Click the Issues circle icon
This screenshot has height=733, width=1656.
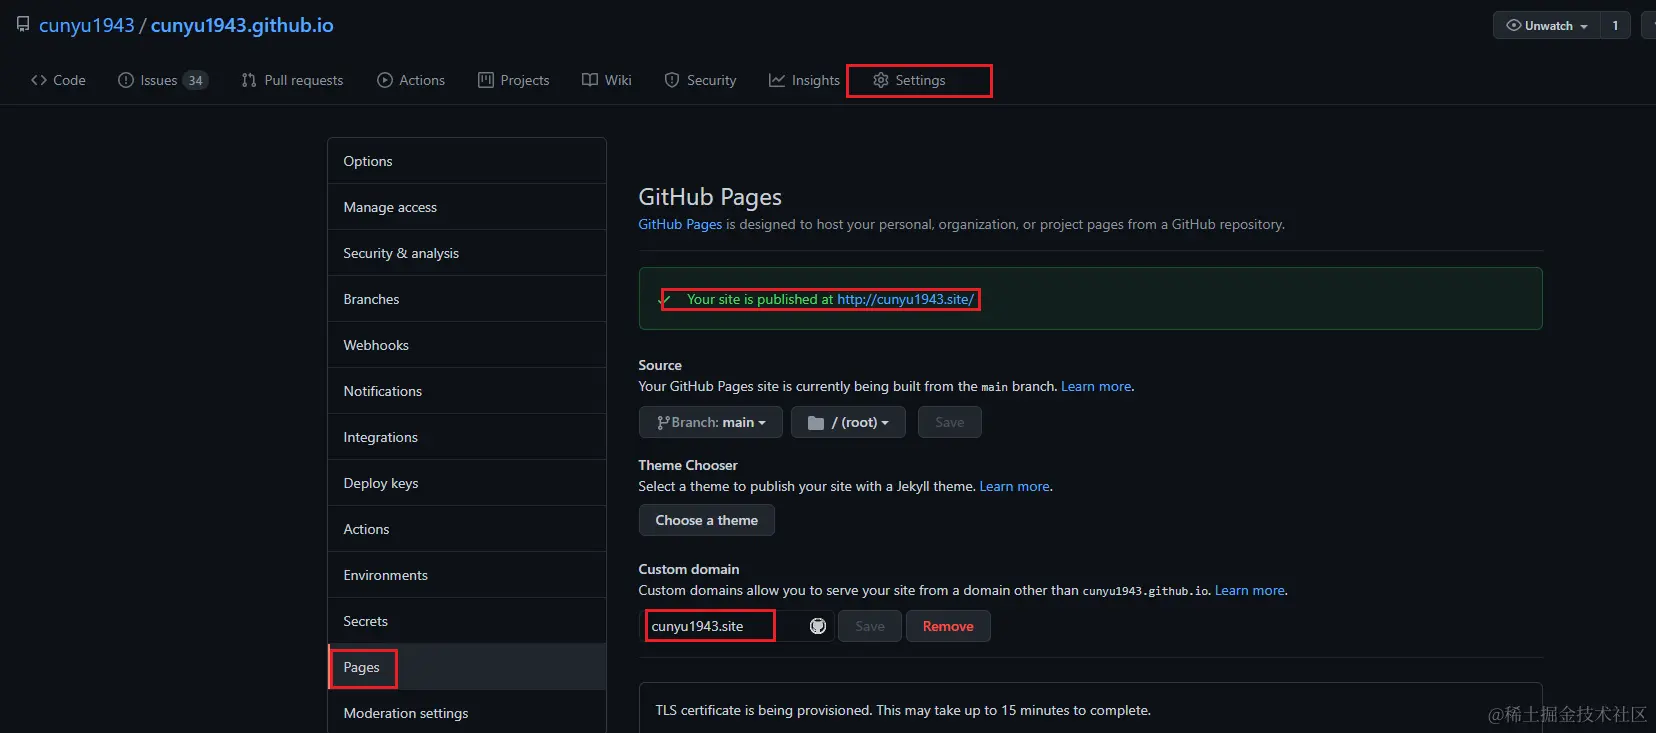[x=126, y=80]
